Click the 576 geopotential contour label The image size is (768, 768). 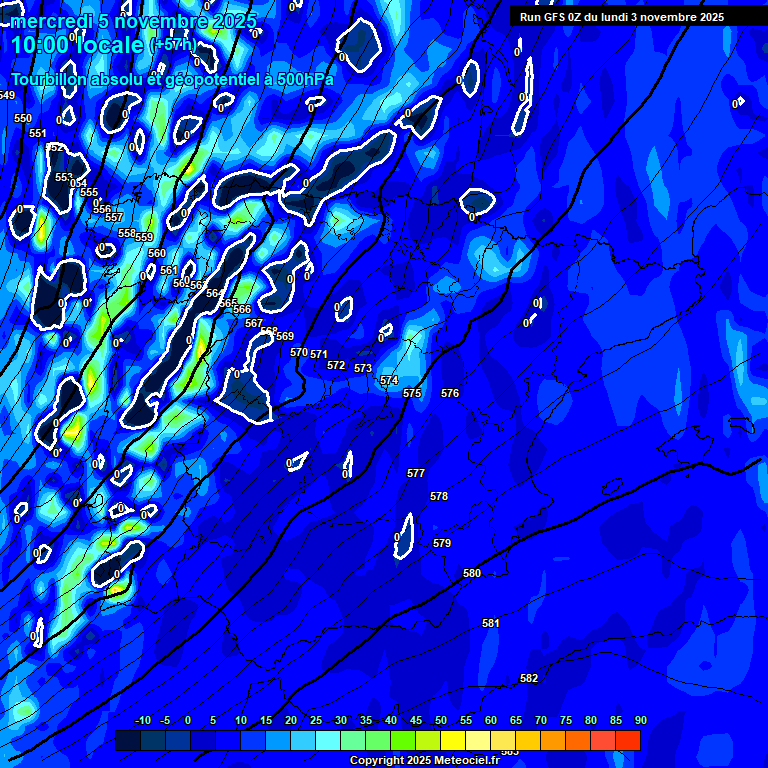pos(450,393)
